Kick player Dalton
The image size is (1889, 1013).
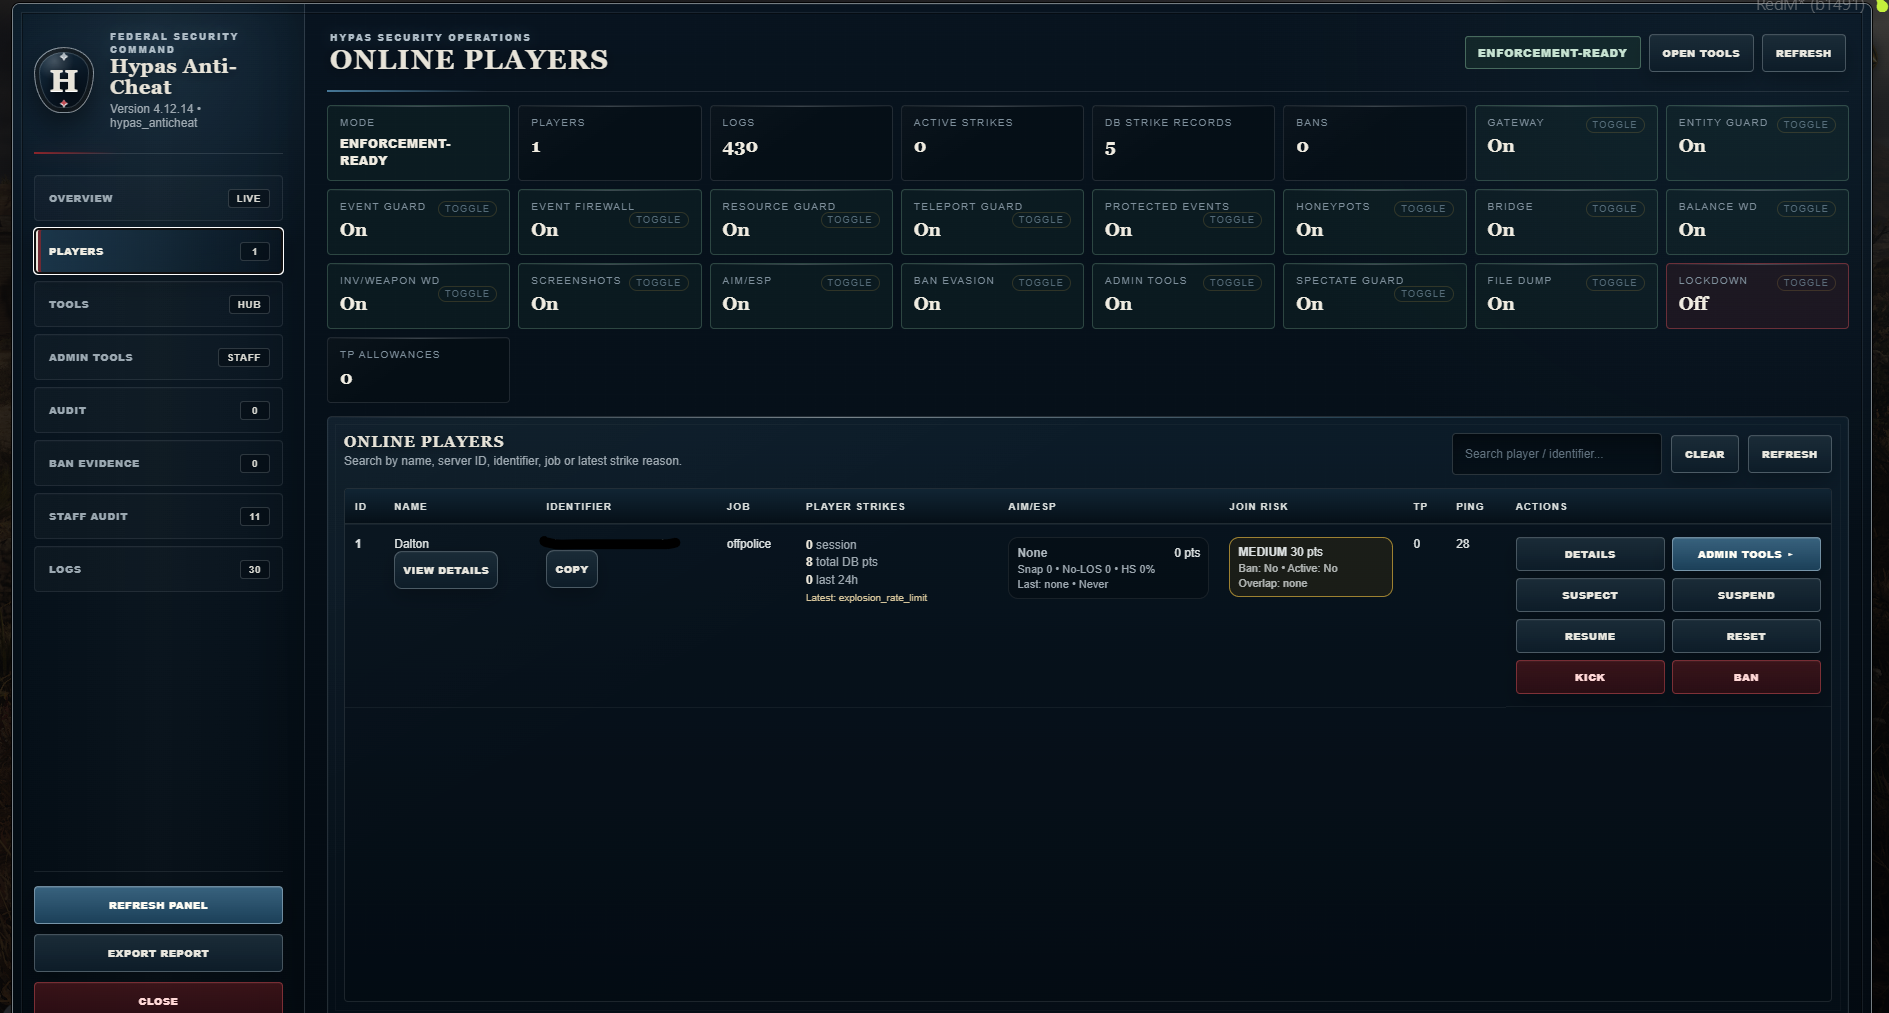[x=1590, y=677]
